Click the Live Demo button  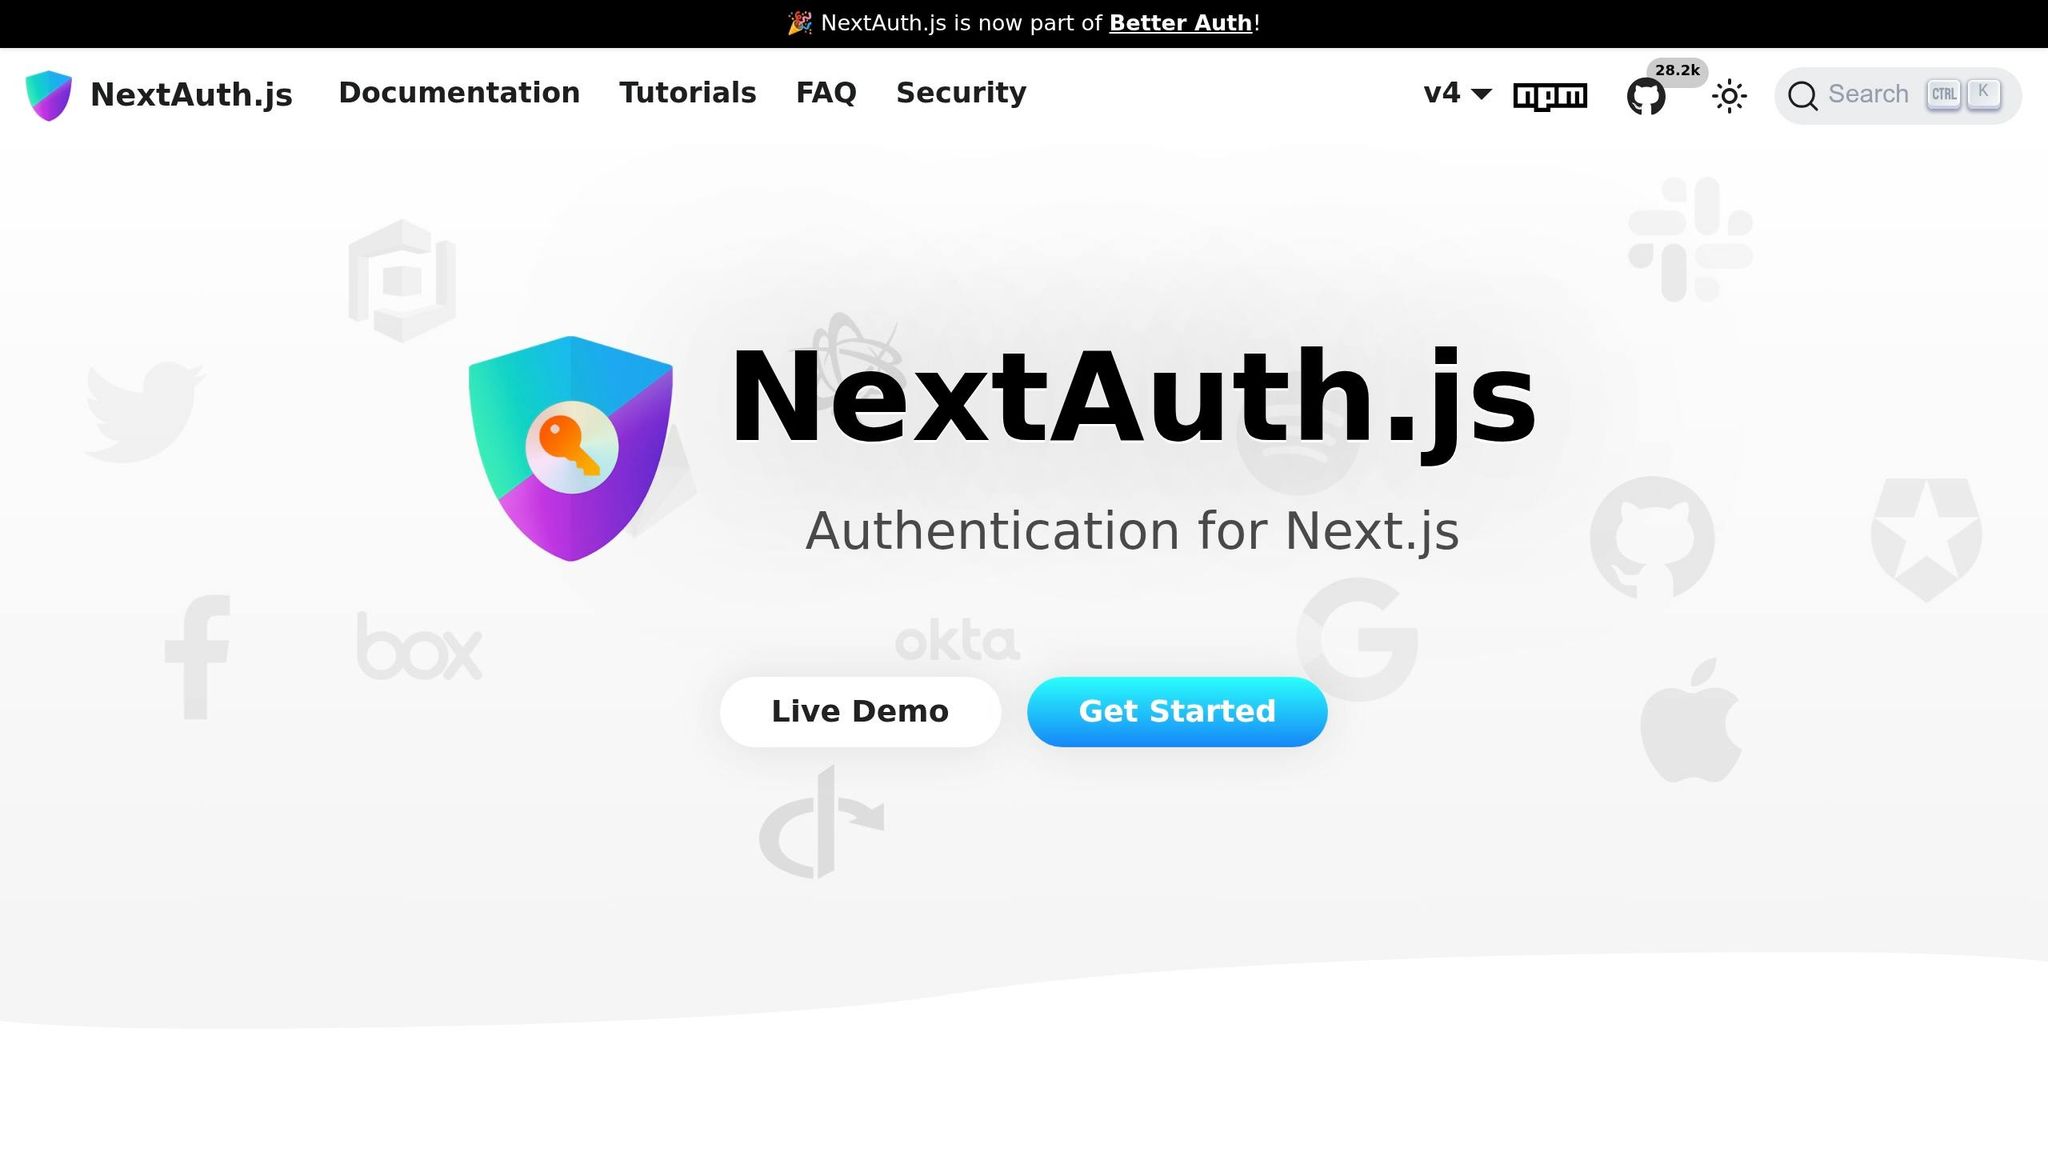pyautogui.click(x=860, y=712)
